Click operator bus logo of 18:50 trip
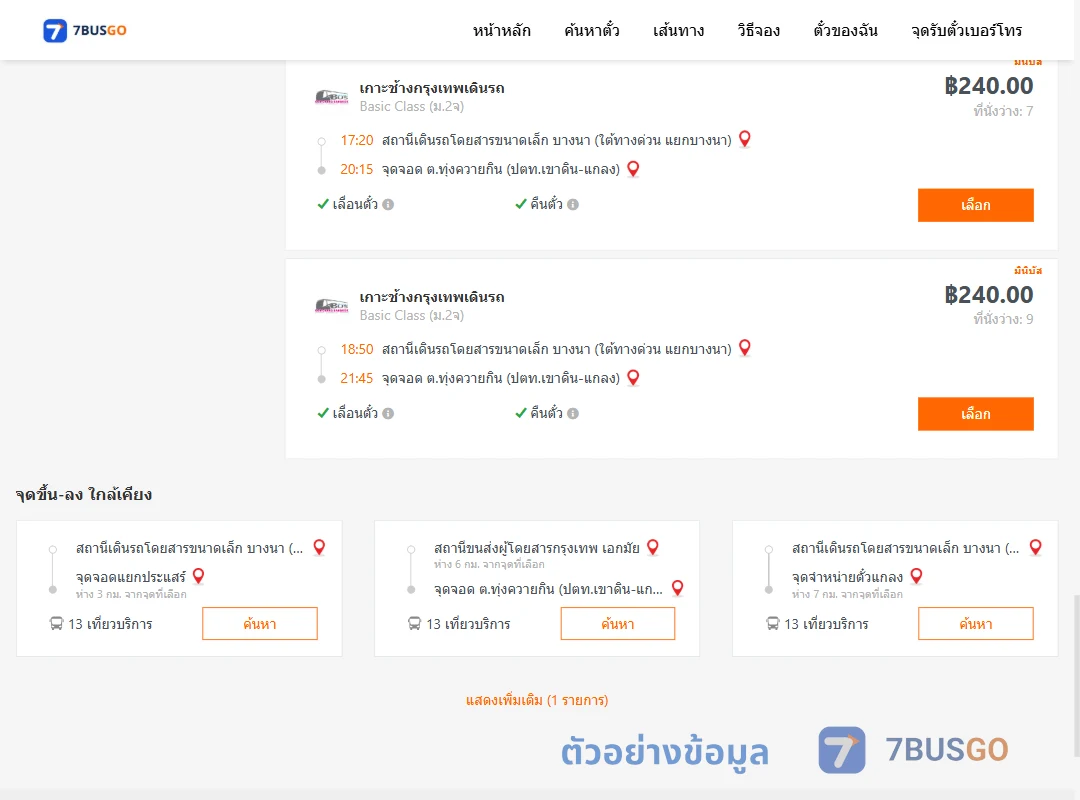Viewport: 1080px width, 800px height. pos(331,305)
